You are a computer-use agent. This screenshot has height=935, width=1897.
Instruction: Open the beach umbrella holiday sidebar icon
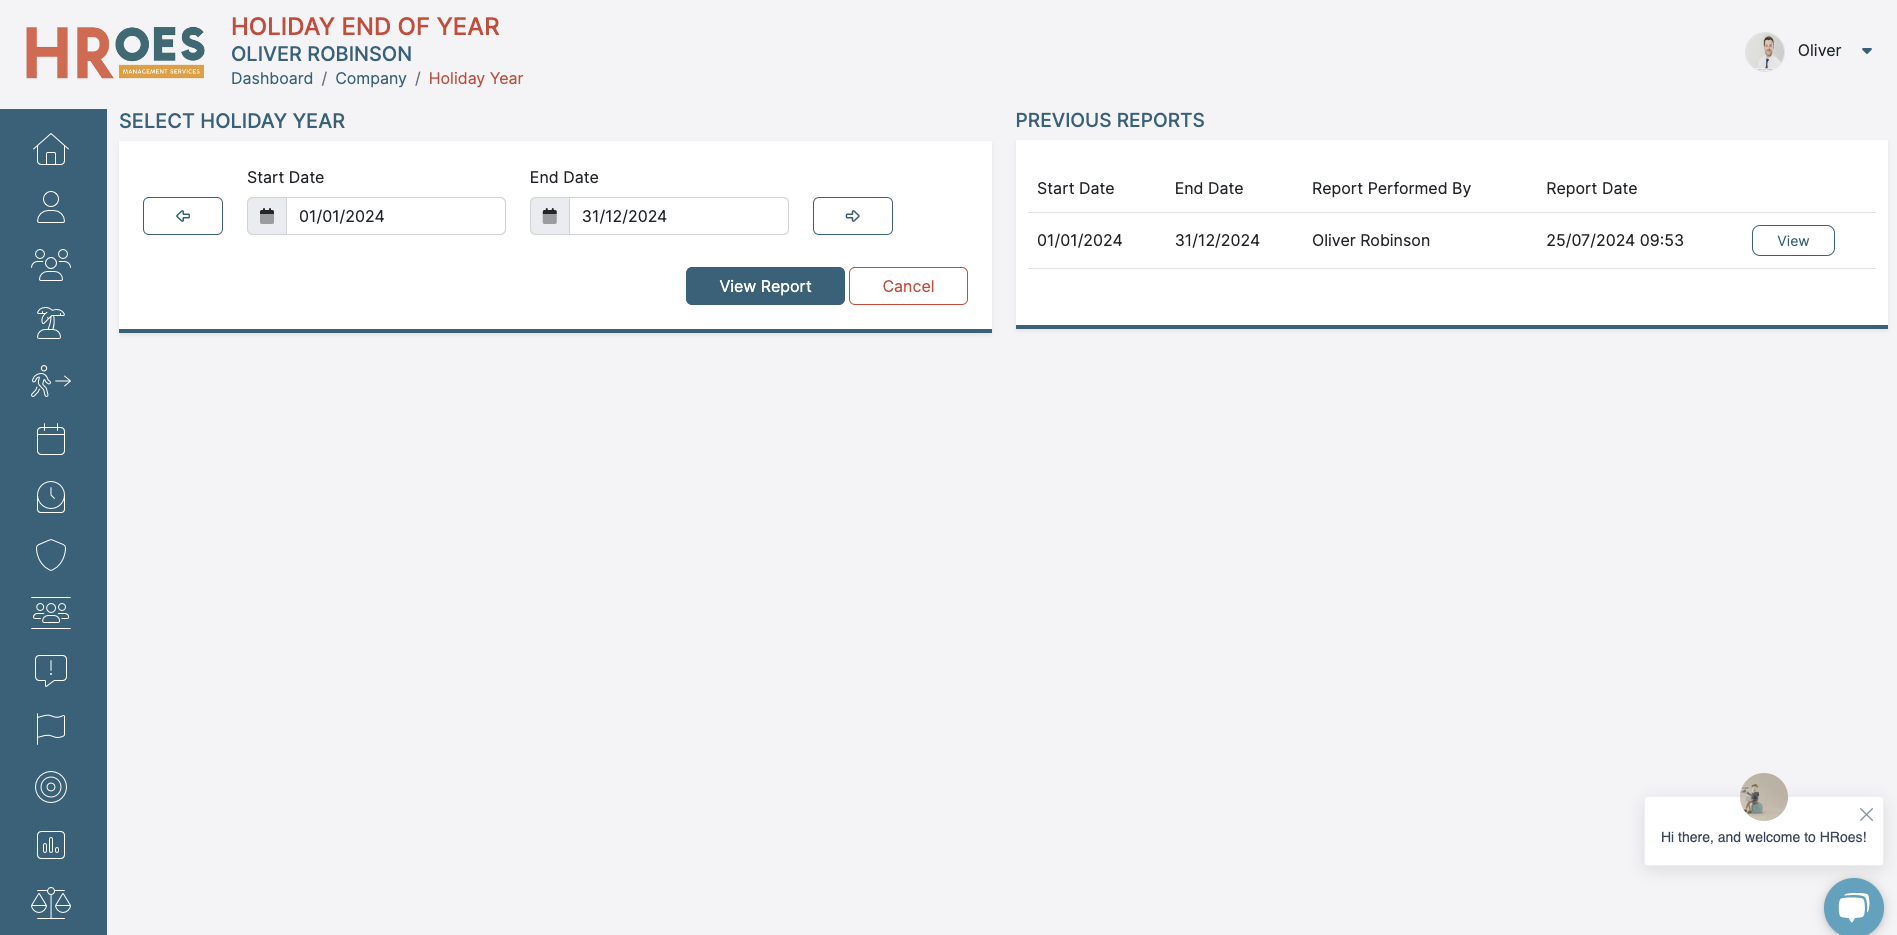click(51, 323)
